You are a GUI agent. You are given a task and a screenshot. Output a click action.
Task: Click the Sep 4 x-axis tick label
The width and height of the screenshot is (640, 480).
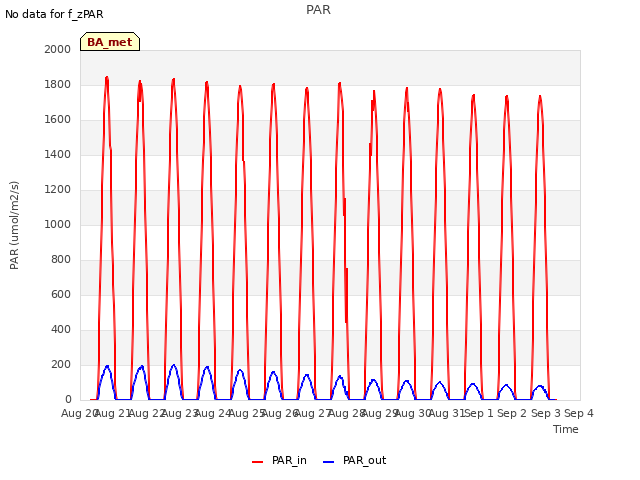(579, 413)
